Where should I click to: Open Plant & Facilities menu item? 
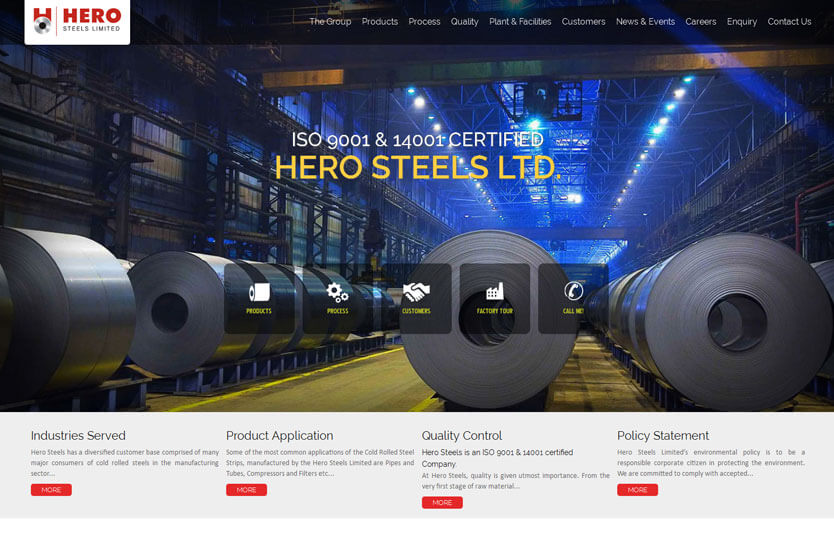click(520, 22)
